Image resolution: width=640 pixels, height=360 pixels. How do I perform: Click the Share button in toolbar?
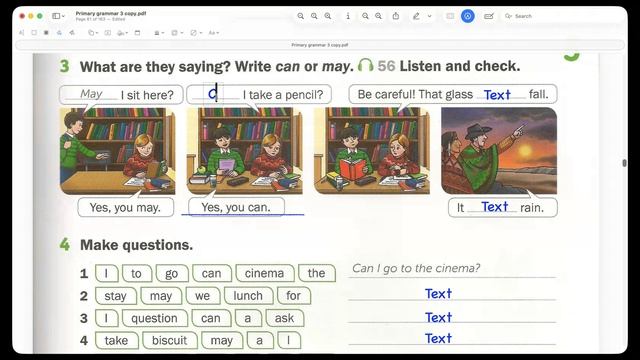pos(396,16)
